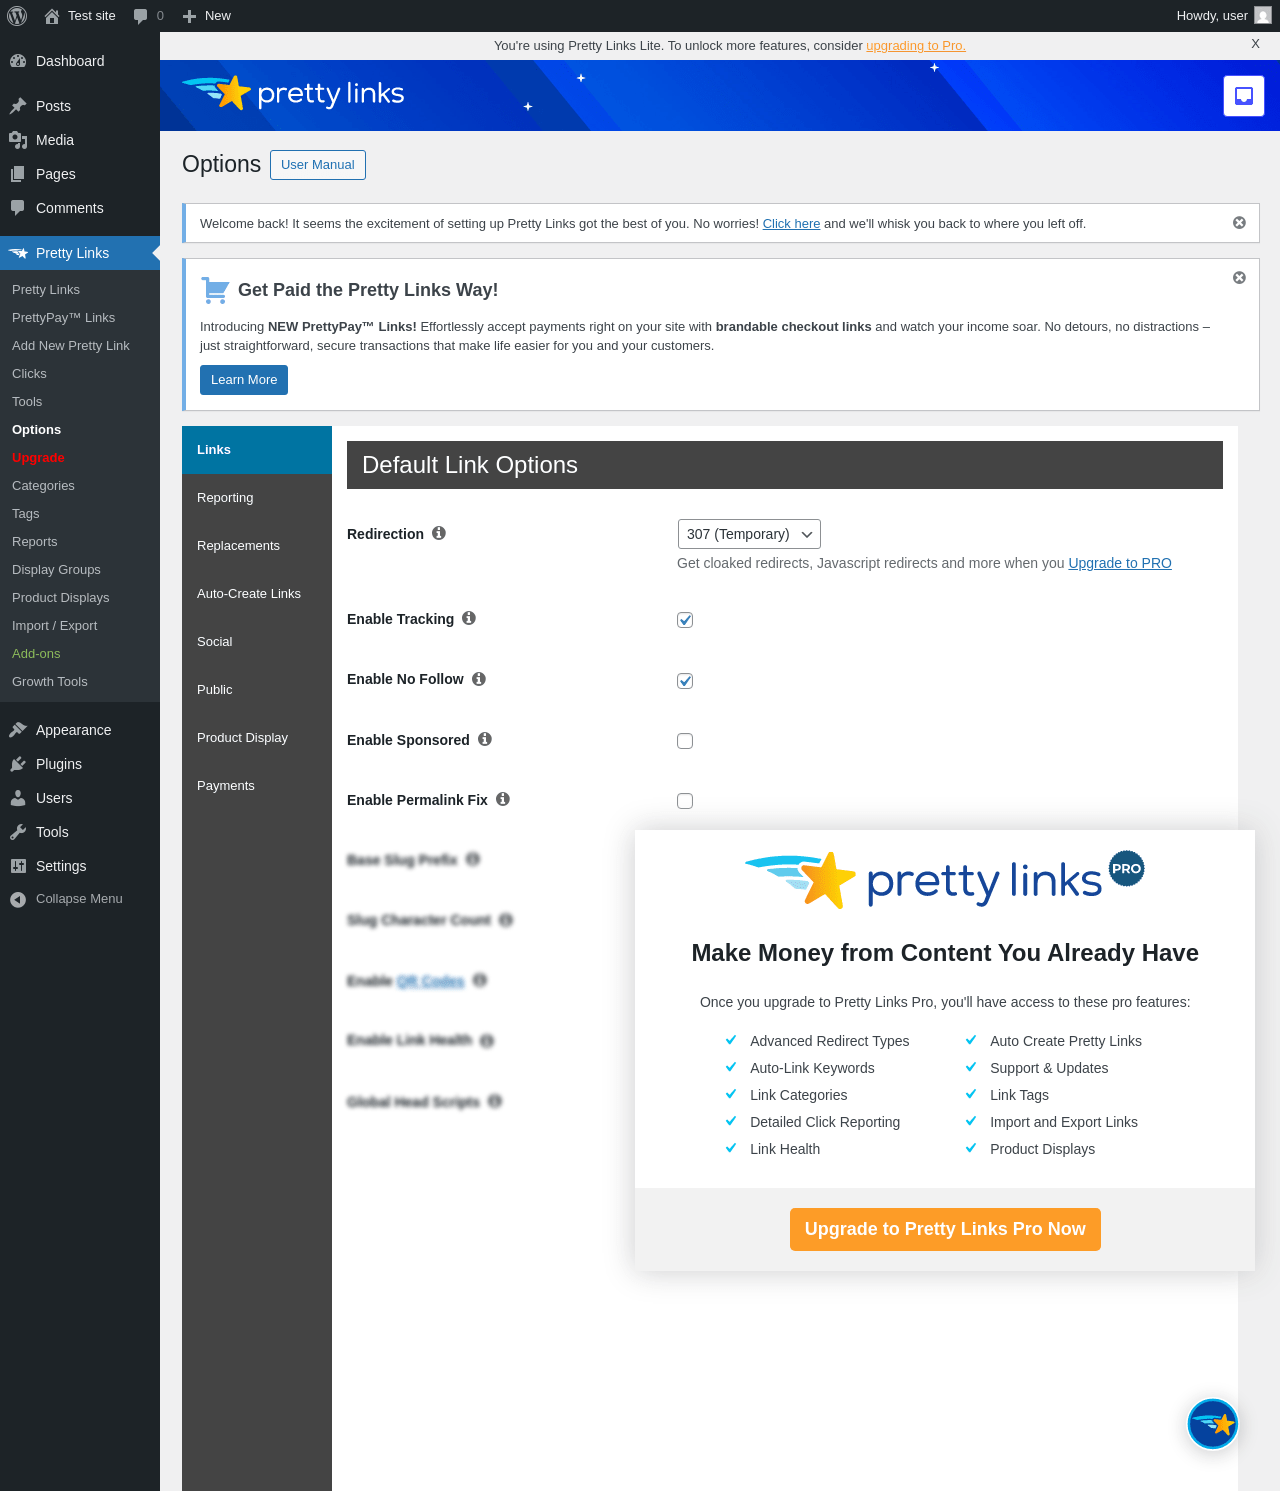Open the comments bubble in admin bar
The width and height of the screenshot is (1280, 1491).
coord(141,16)
